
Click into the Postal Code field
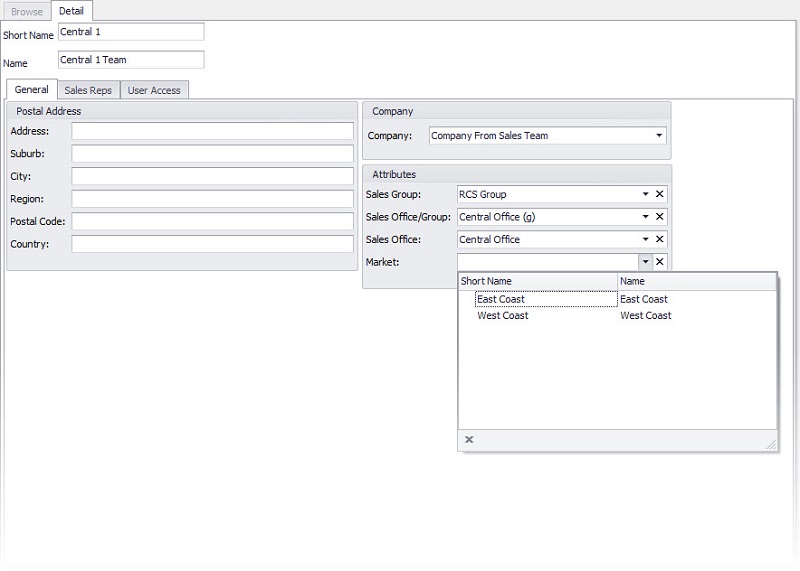212,221
